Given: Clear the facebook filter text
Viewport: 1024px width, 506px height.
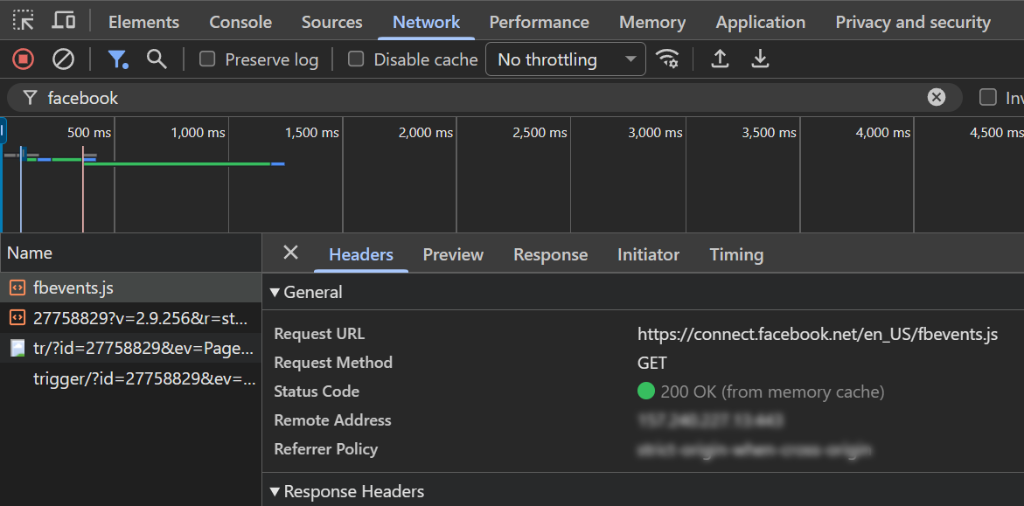Looking at the screenshot, I should click(936, 97).
